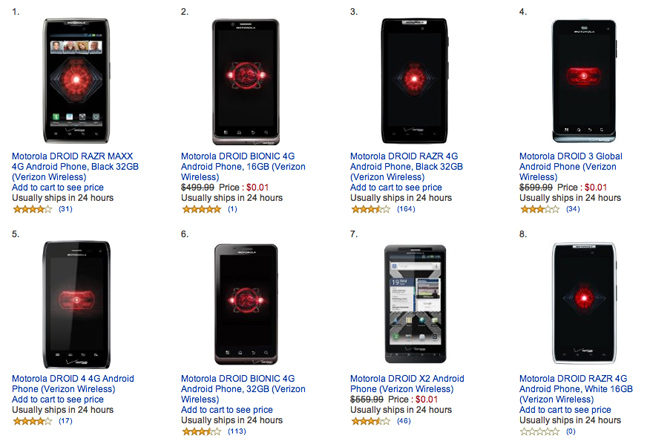Open Motorola DROID X2 Android Phone link

pos(407,384)
